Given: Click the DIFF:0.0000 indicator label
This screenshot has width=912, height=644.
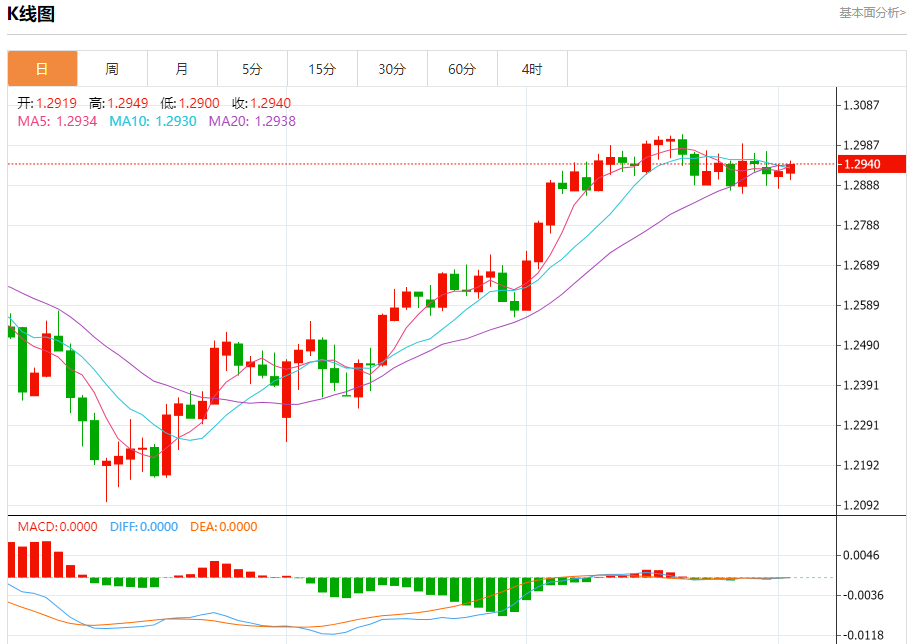Looking at the screenshot, I should [x=144, y=526].
